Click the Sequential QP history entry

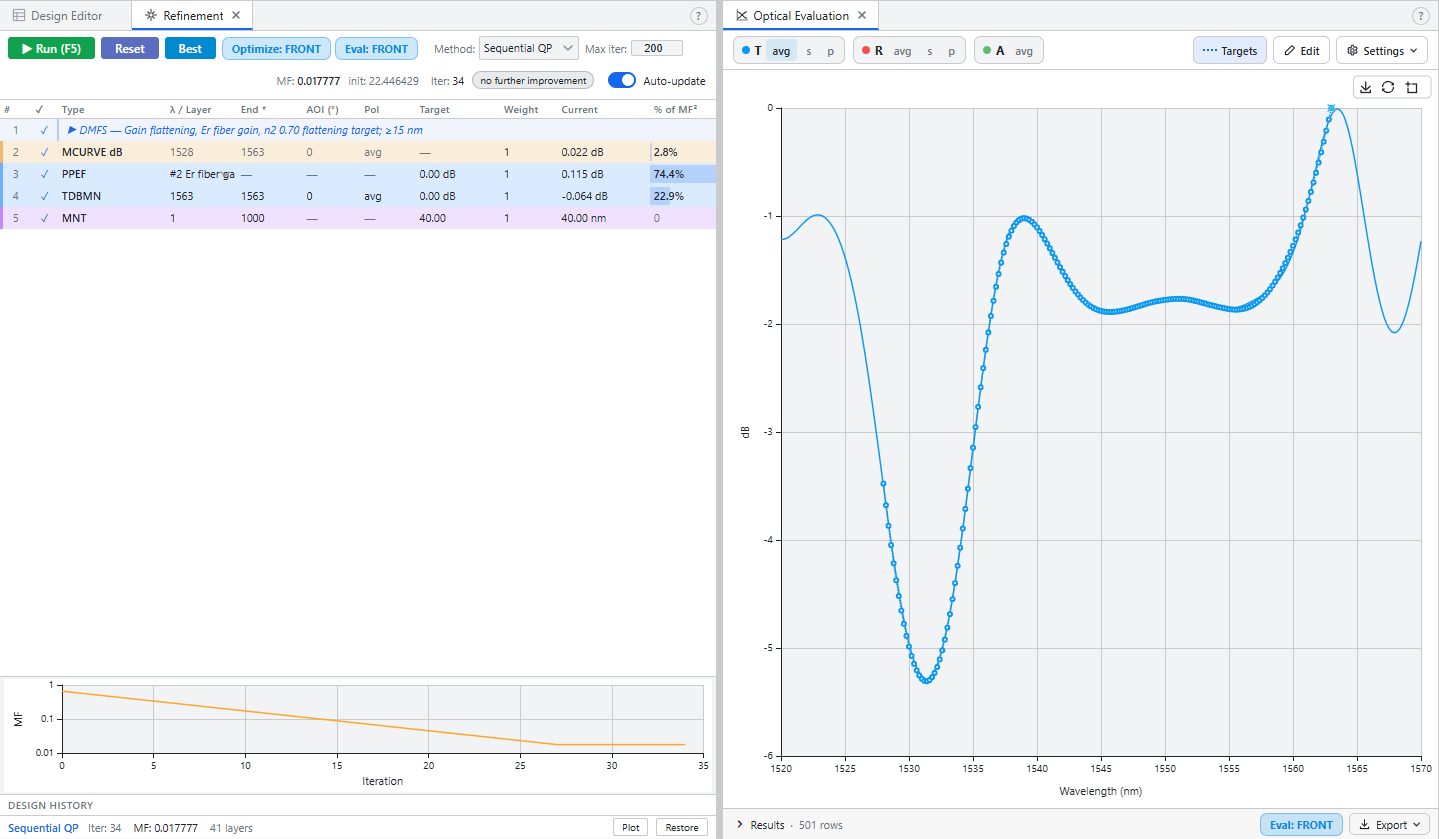[43, 828]
